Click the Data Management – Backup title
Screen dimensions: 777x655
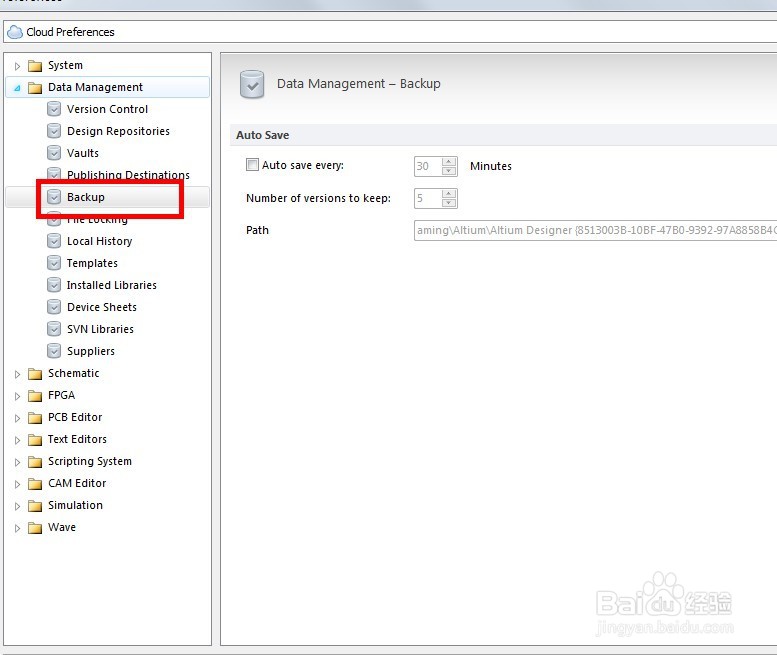tap(358, 83)
